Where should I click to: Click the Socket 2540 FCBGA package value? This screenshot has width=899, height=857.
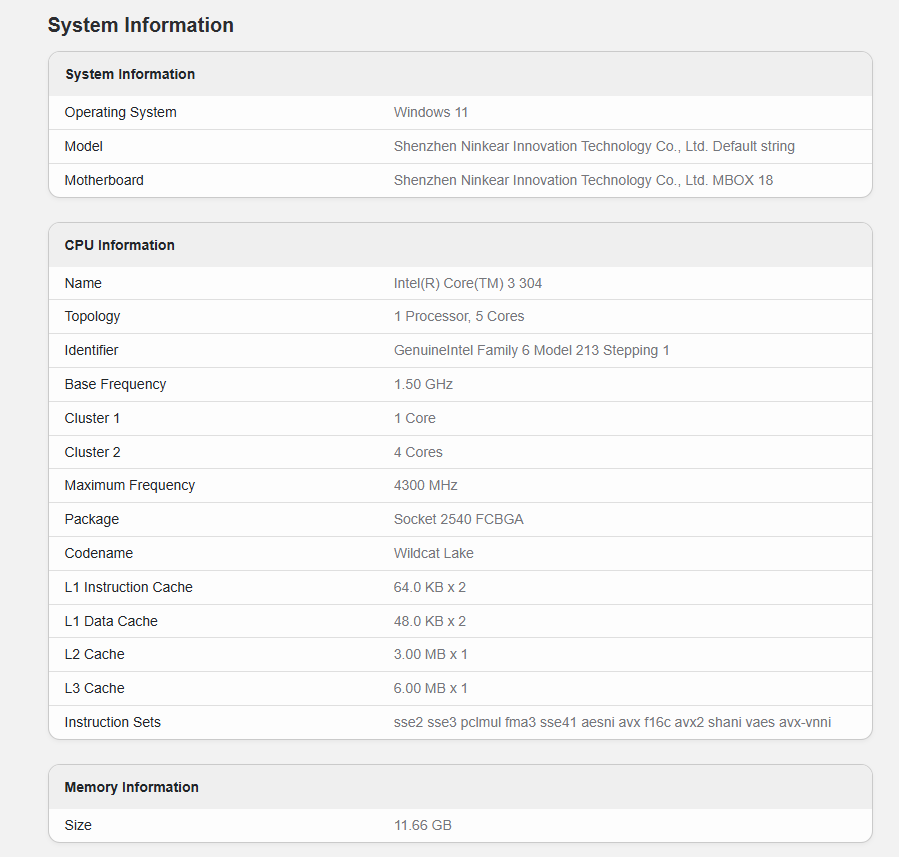458,519
